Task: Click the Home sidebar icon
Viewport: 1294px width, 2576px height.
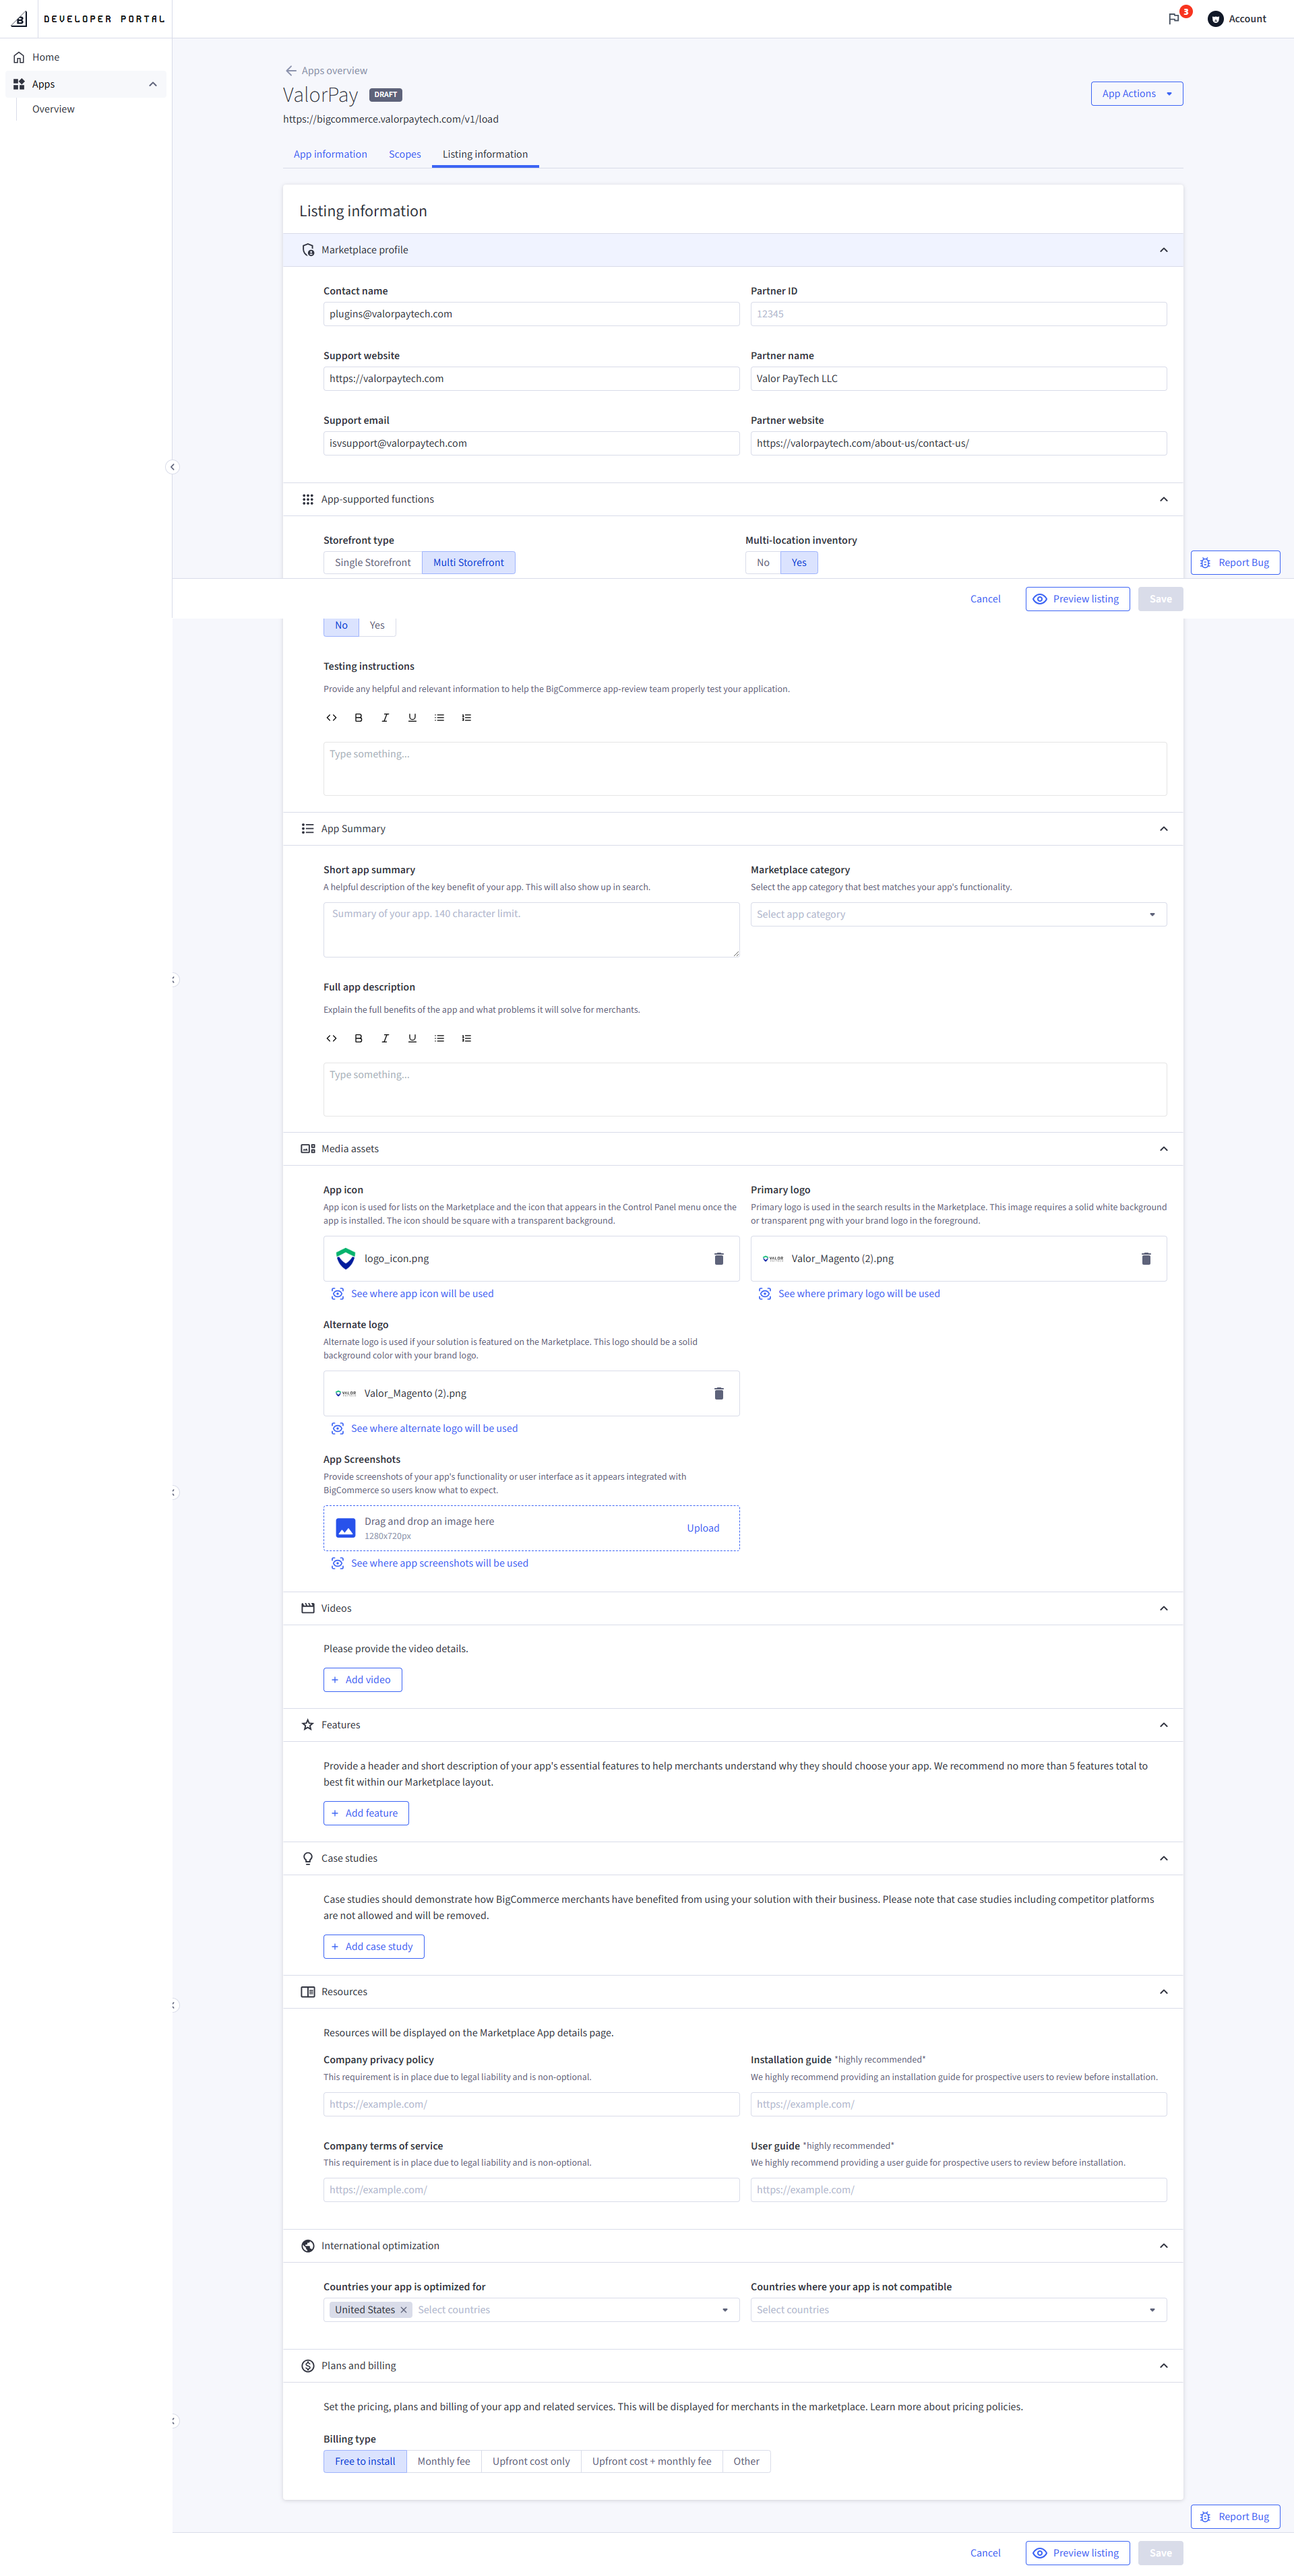Action: coord(19,57)
